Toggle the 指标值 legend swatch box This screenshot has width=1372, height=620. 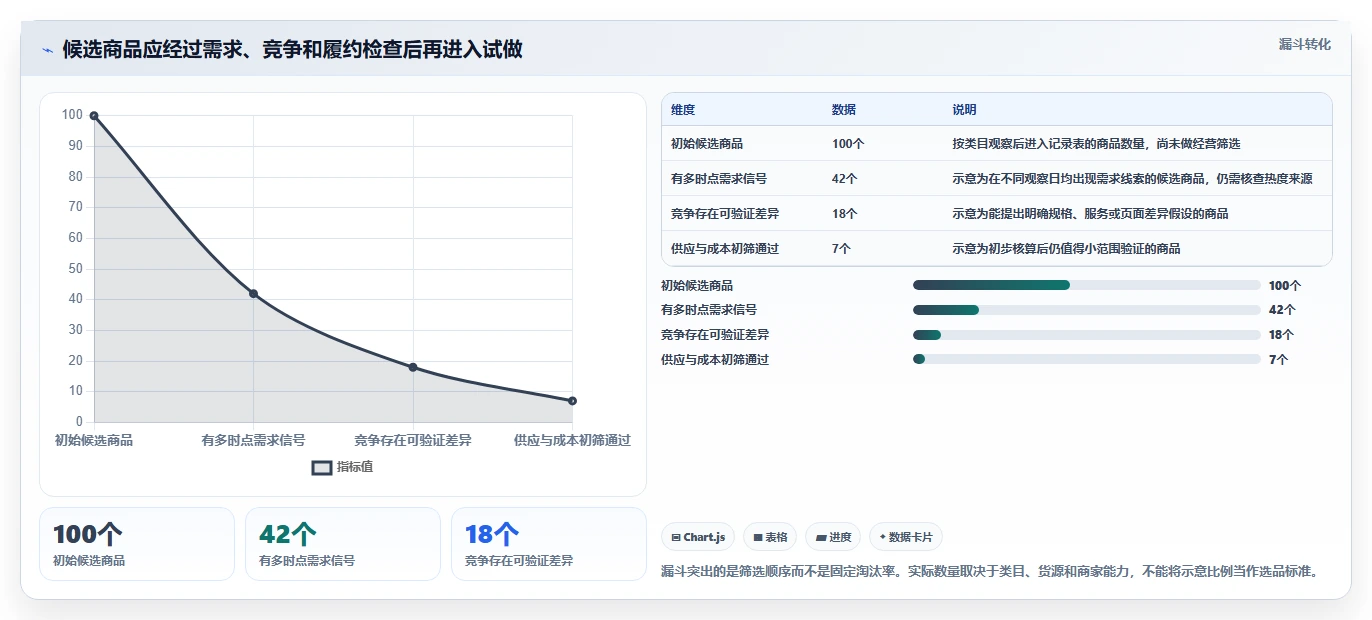pyautogui.click(x=322, y=467)
